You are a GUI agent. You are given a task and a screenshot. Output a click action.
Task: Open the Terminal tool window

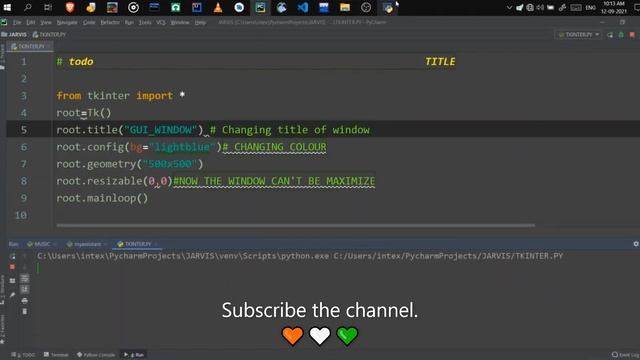(x=56, y=355)
